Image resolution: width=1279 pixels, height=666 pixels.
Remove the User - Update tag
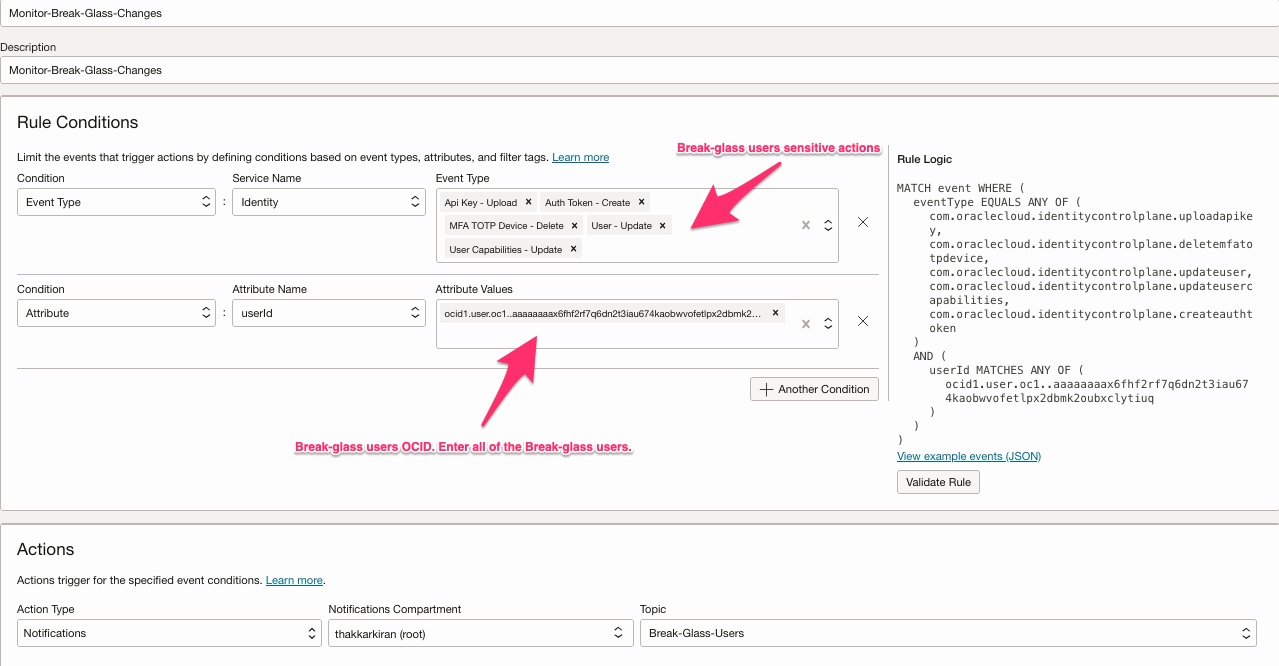663,226
